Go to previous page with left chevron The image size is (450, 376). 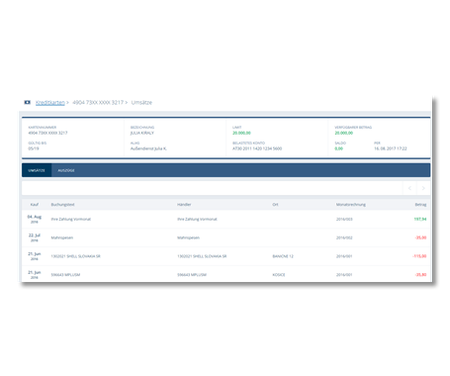410,188
